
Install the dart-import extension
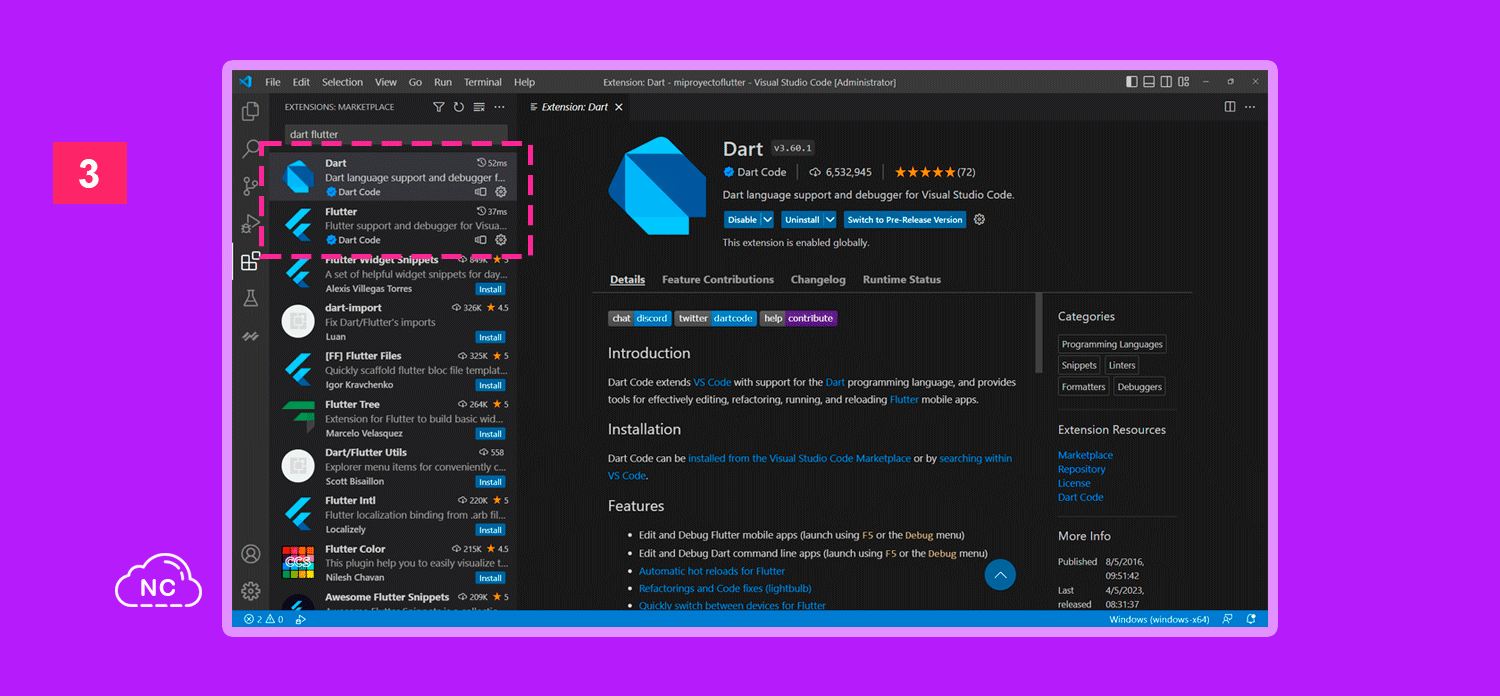pyautogui.click(x=490, y=337)
